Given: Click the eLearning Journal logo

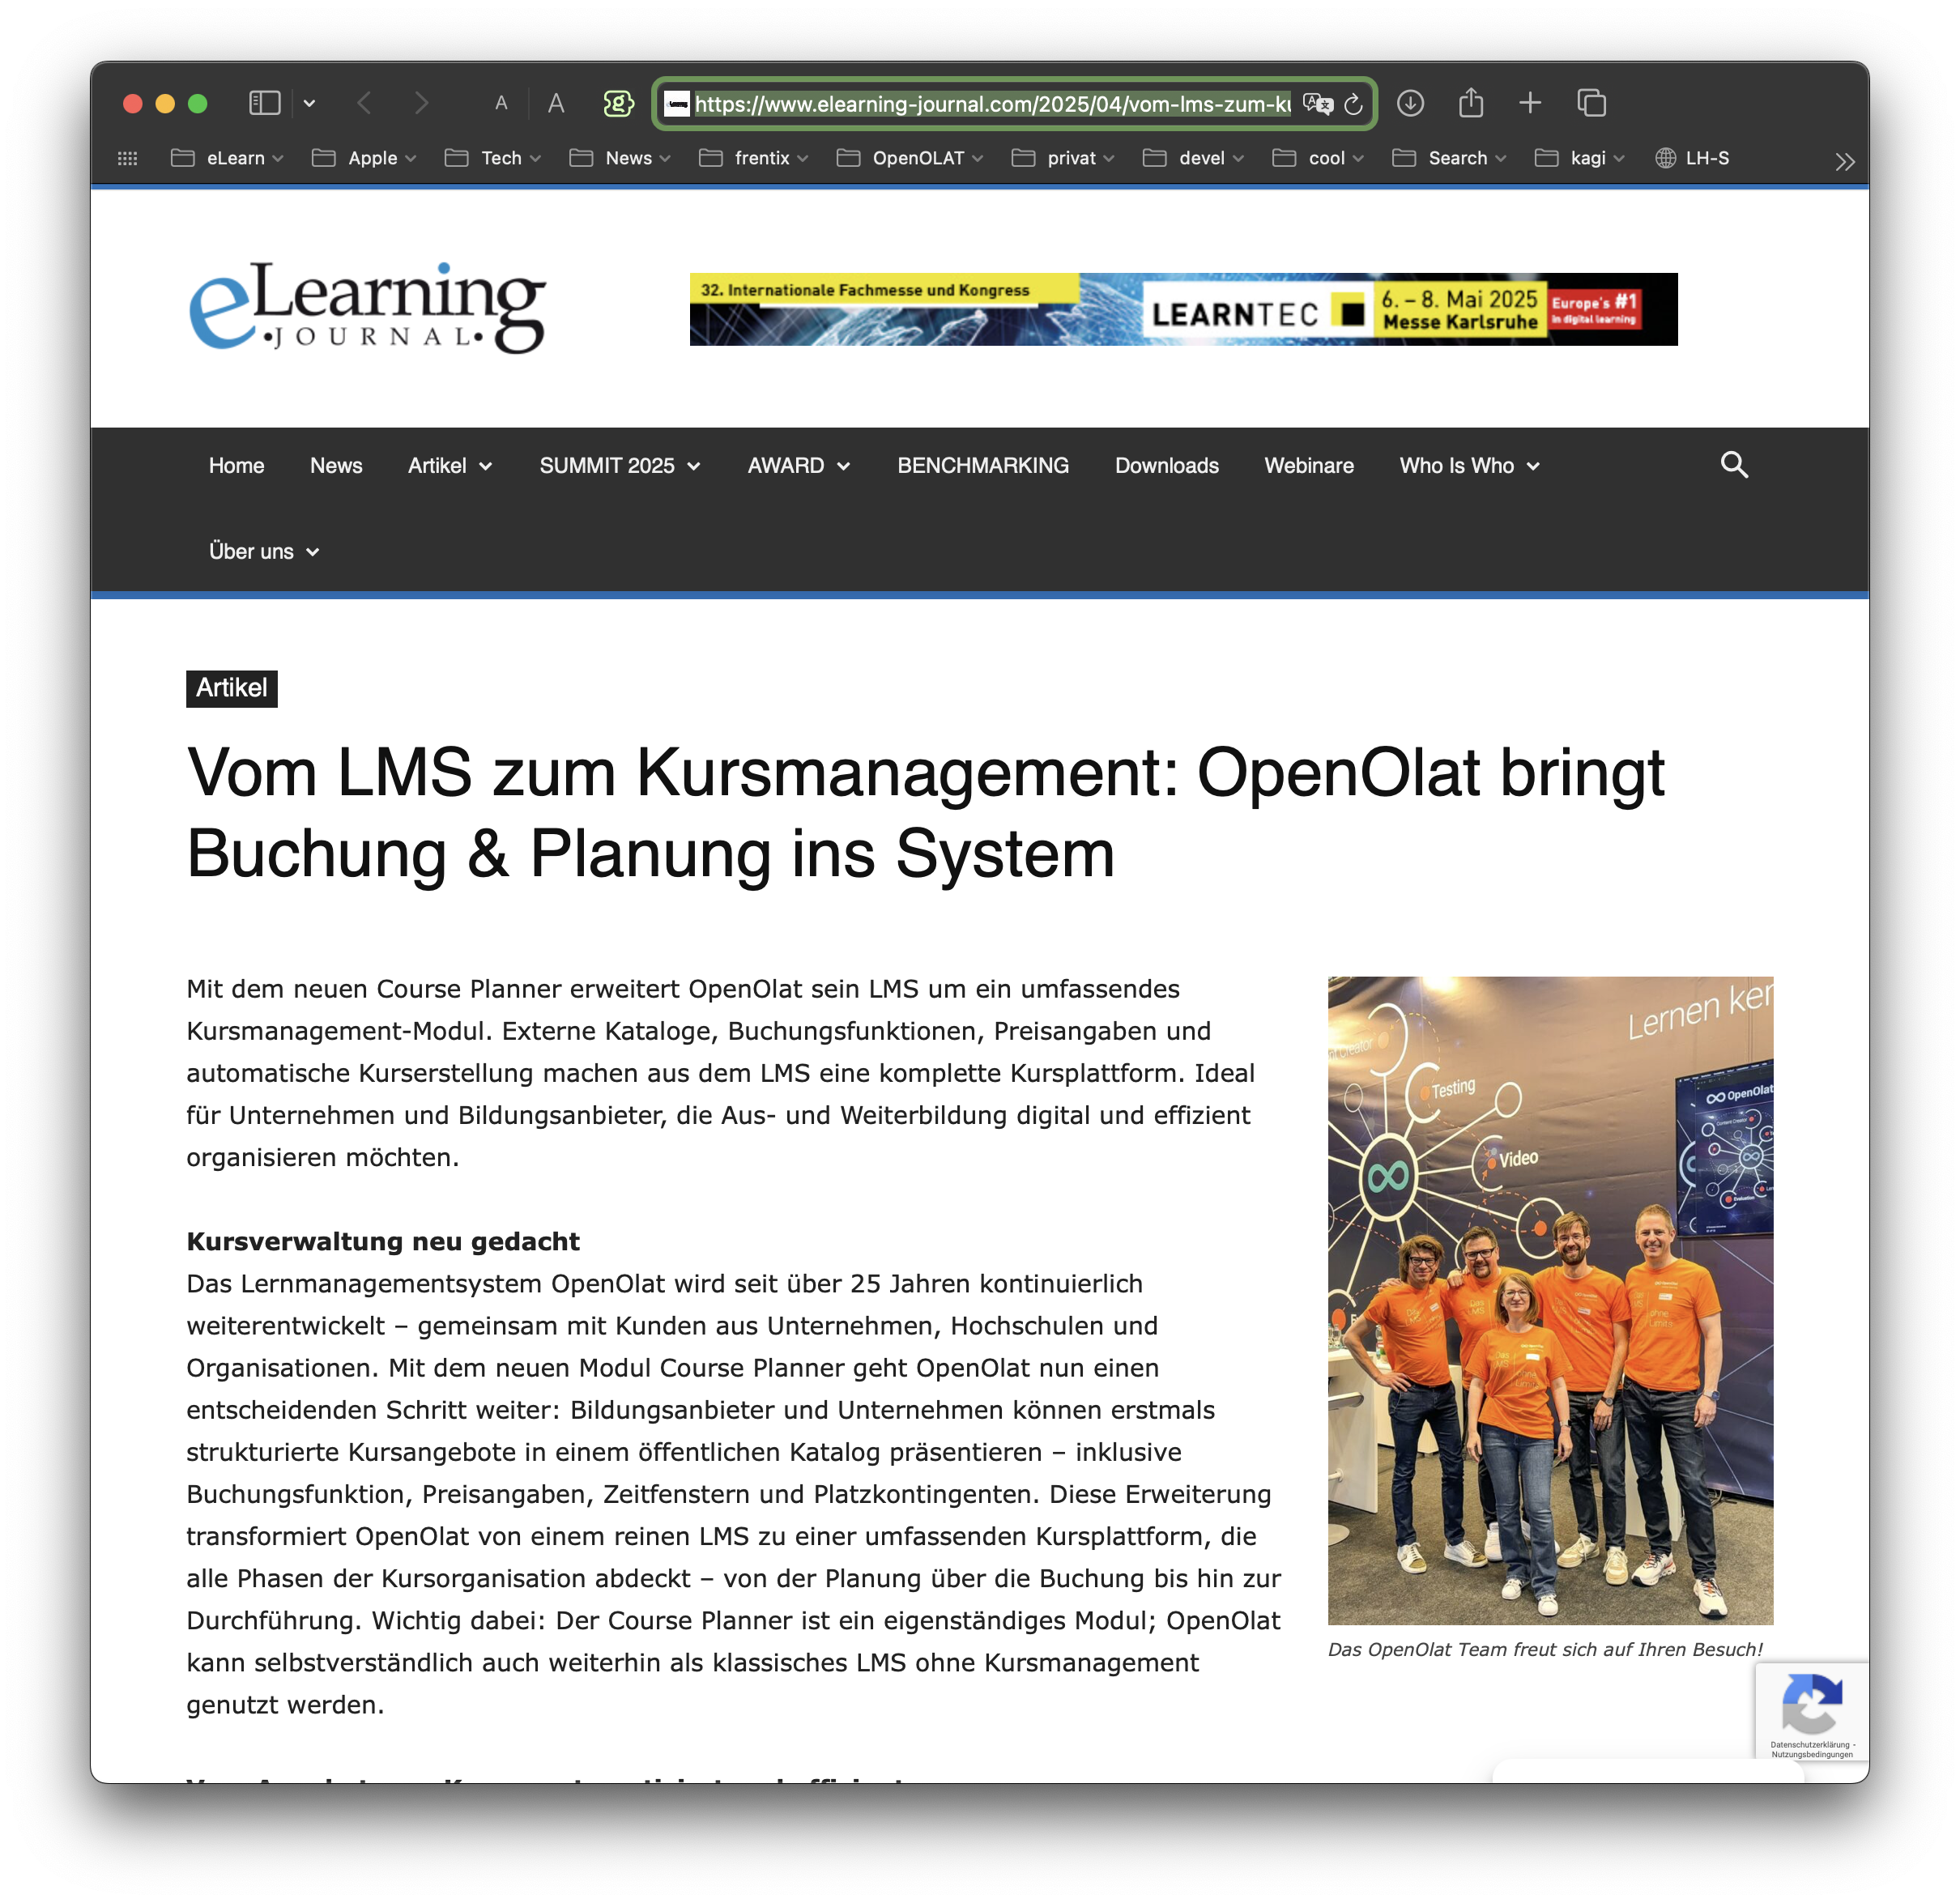Looking at the screenshot, I should click(x=367, y=308).
